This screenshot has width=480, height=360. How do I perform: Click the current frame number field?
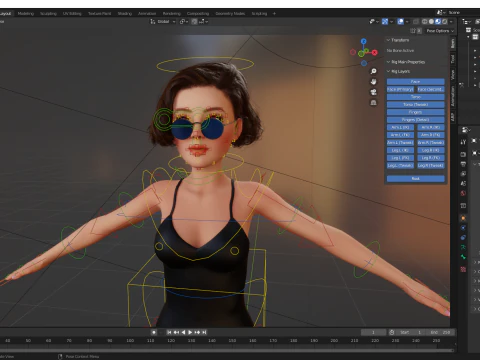(x=373, y=332)
